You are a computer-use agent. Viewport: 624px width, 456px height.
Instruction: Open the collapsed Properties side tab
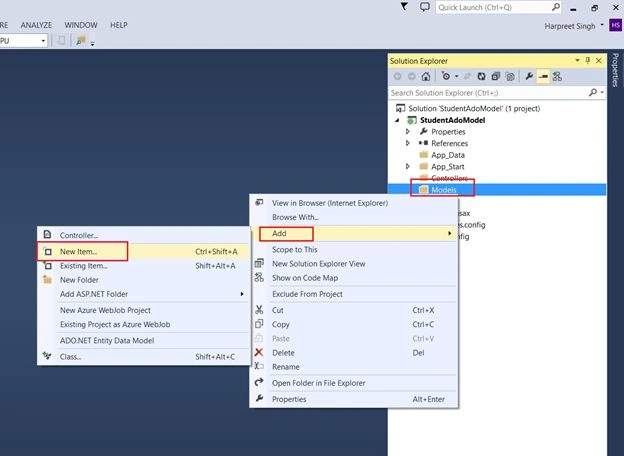tap(615, 70)
